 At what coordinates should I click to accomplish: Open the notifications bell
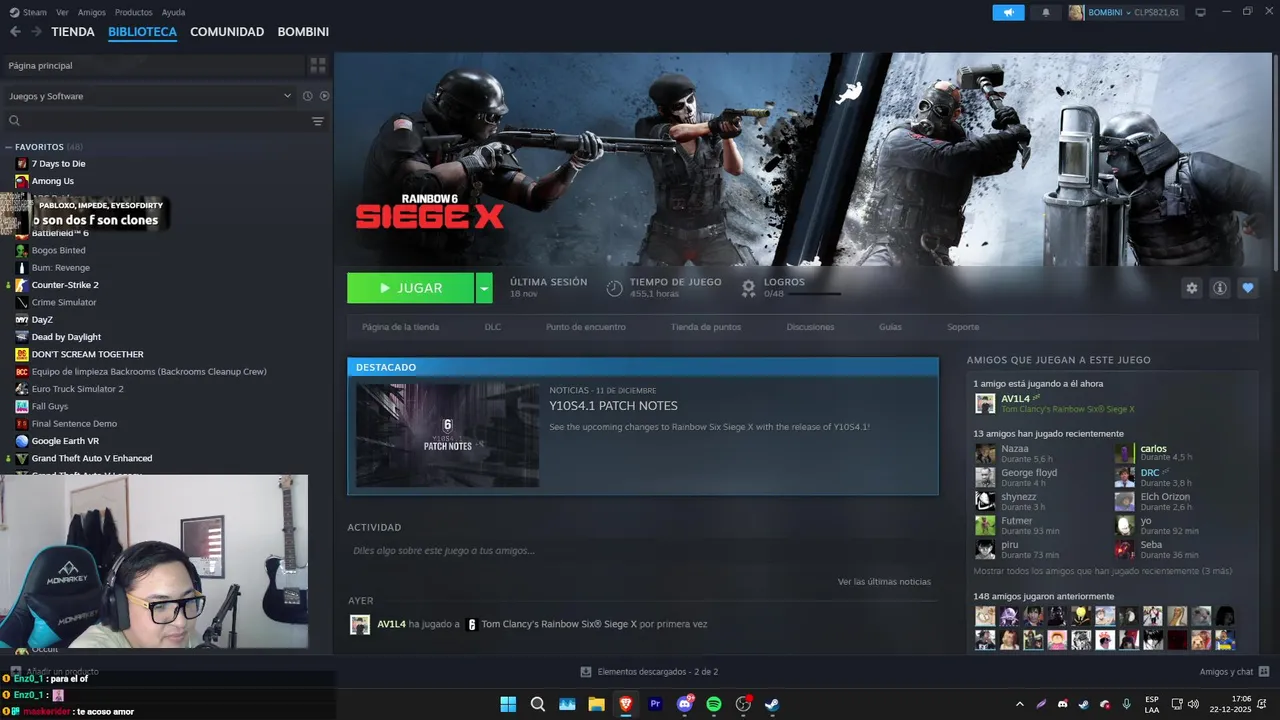(1046, 12)
